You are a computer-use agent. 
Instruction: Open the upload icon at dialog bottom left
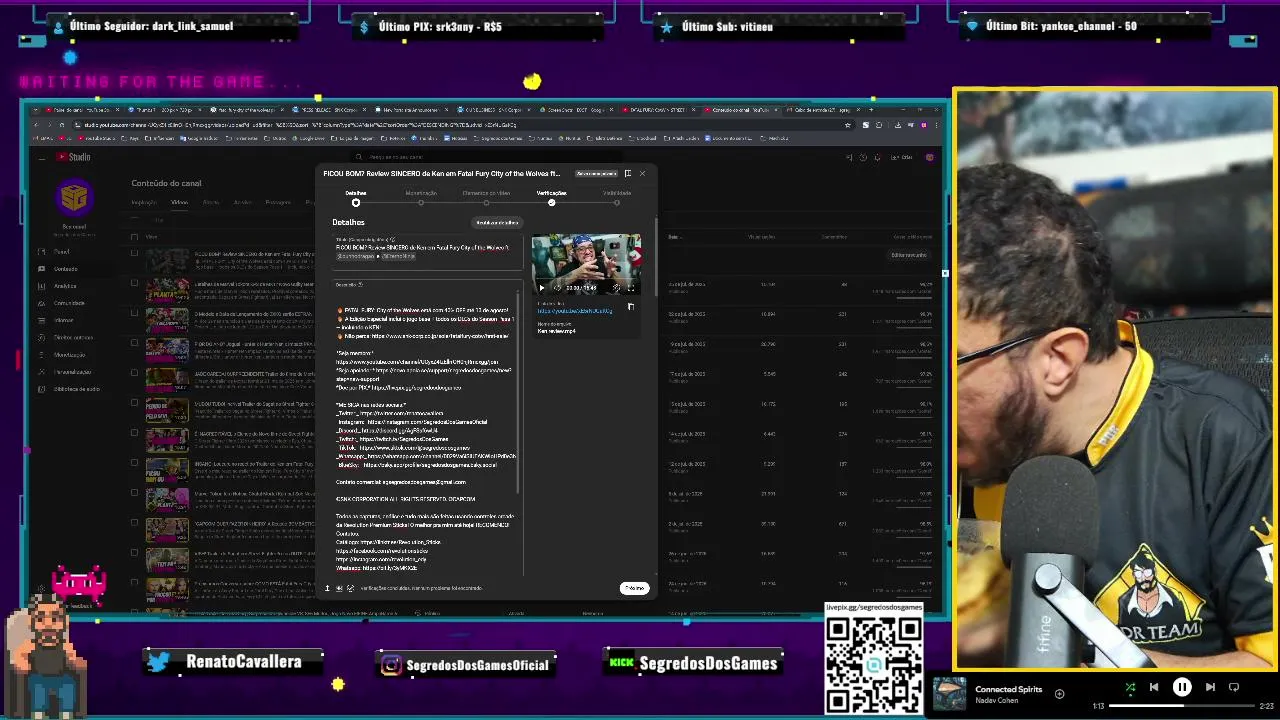click(x=327, y=588)
